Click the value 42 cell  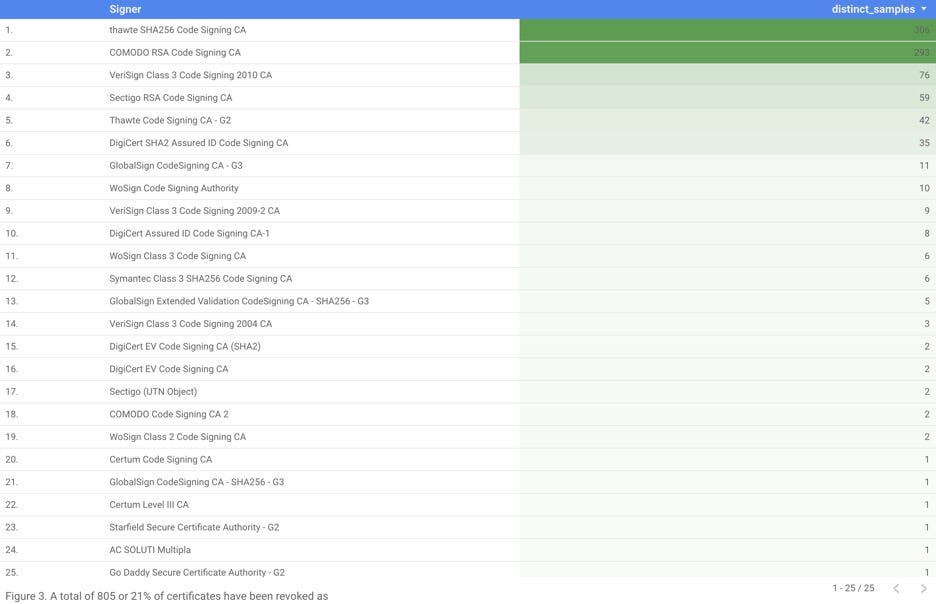728,121
